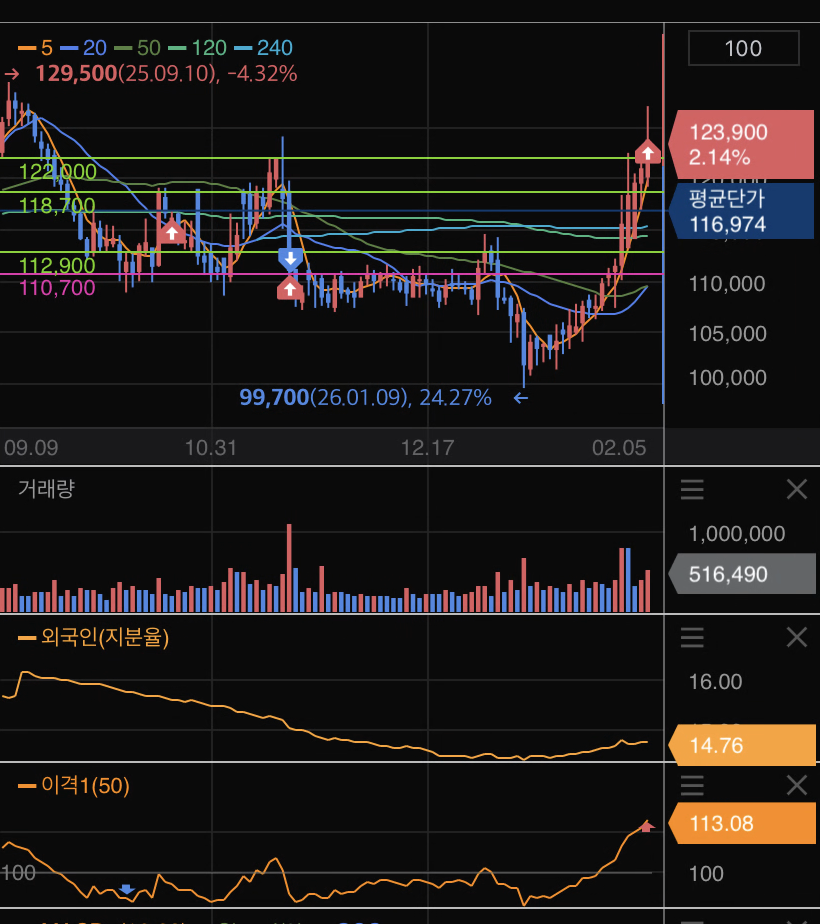Toggle the 120-day moving average legend
The width and height of the screenshot is (820, 924).
(197, 48)
